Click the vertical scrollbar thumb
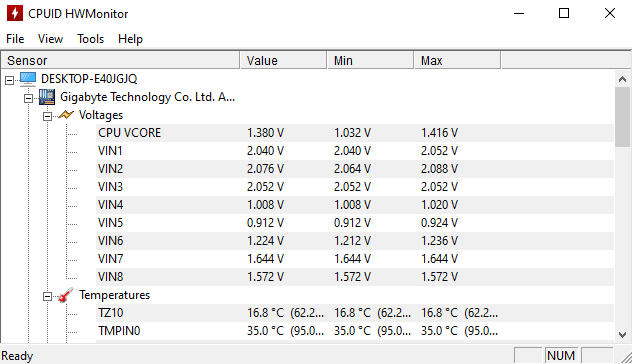 pyautogui.click(x=623, y=117)
